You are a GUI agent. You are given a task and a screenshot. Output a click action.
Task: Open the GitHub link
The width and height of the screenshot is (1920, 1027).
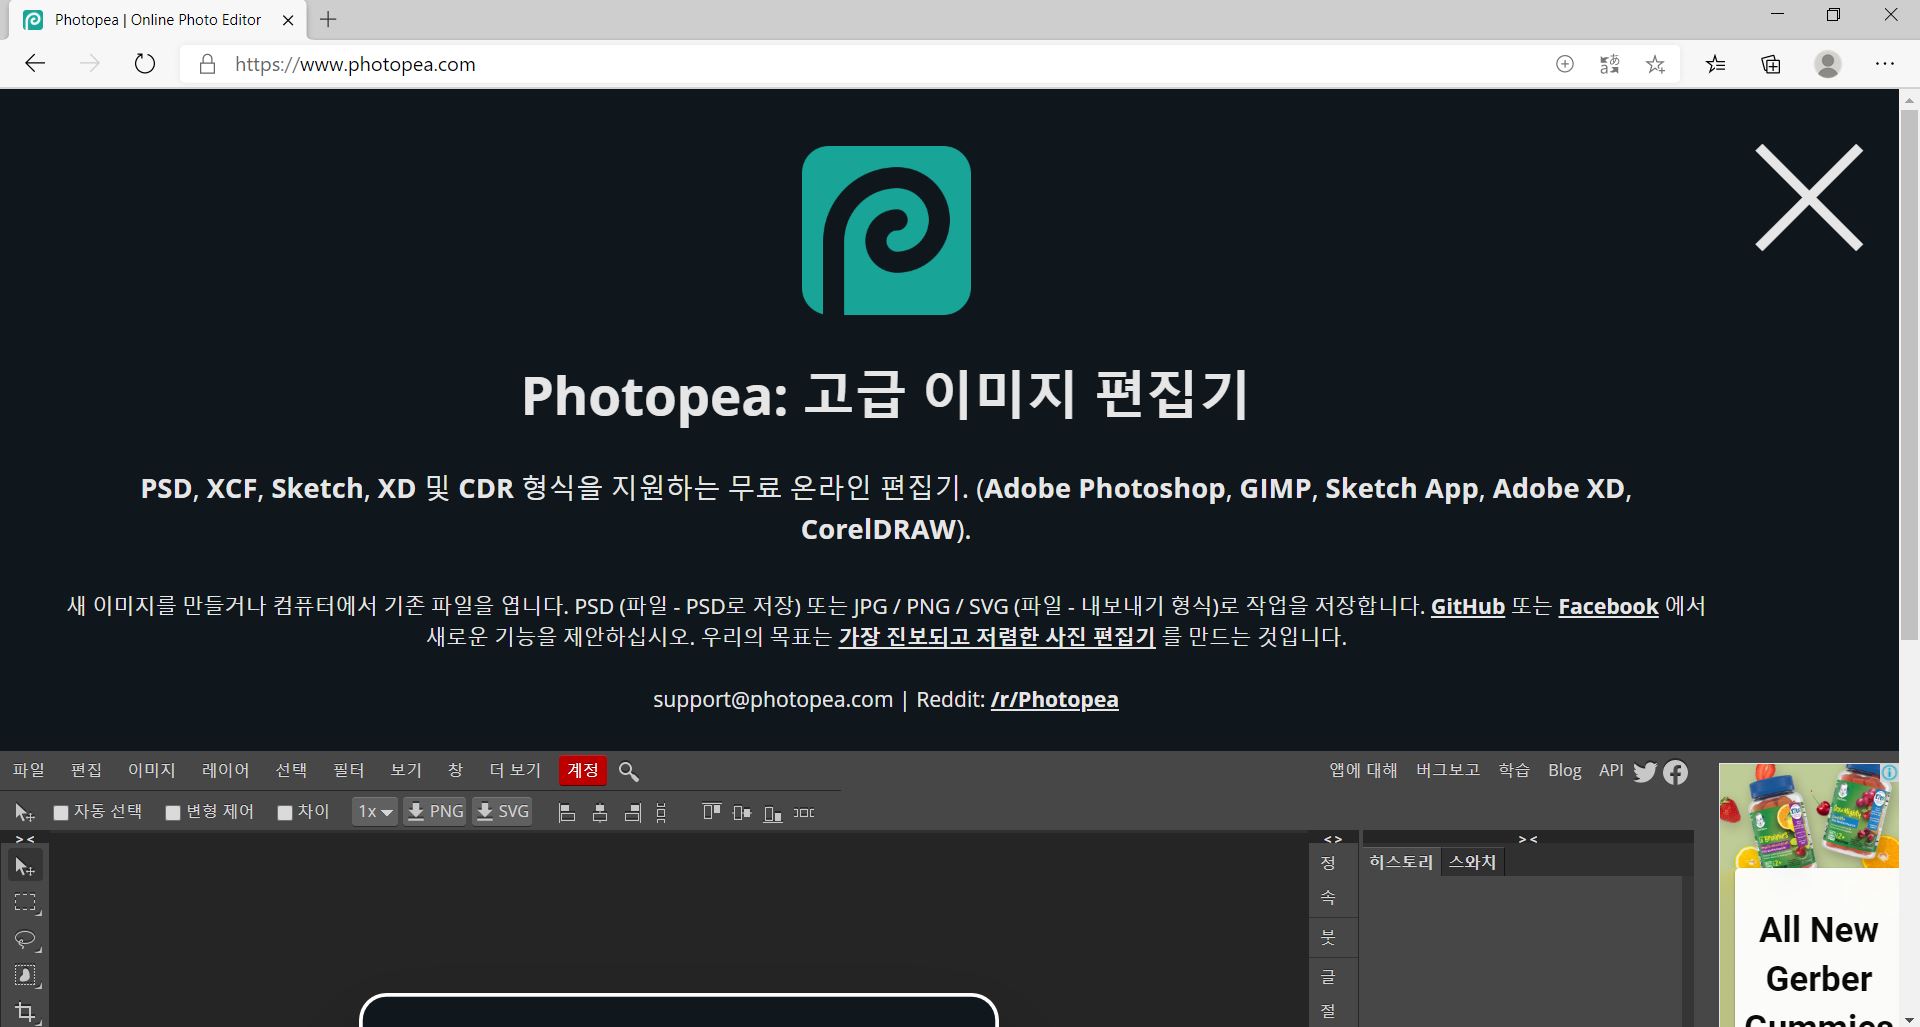click(1468, 606)
